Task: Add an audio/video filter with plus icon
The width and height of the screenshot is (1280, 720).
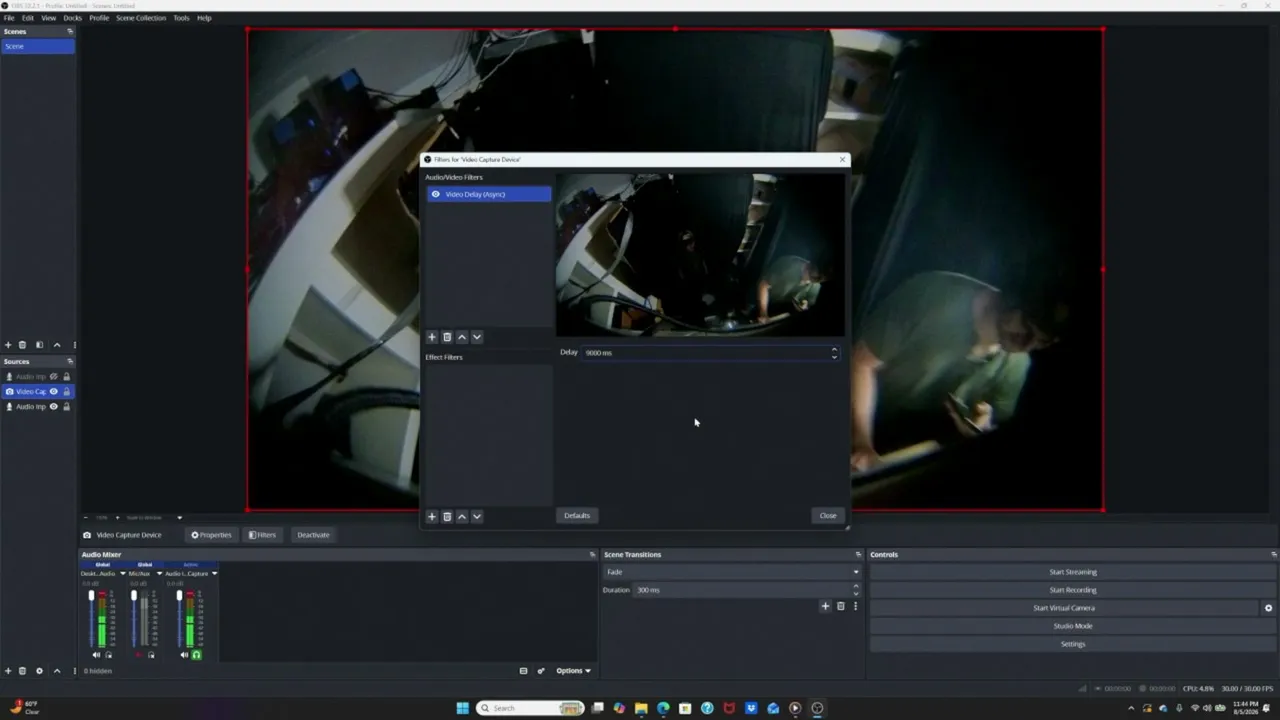Action: point(432,337)
